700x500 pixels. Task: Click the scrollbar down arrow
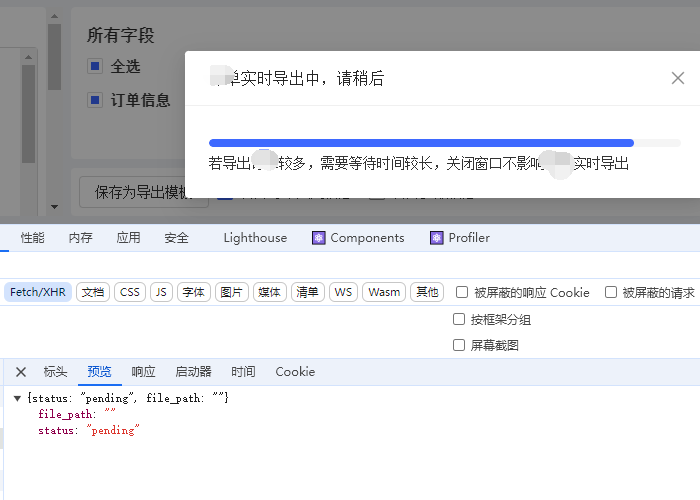click(x=54, y=207)
